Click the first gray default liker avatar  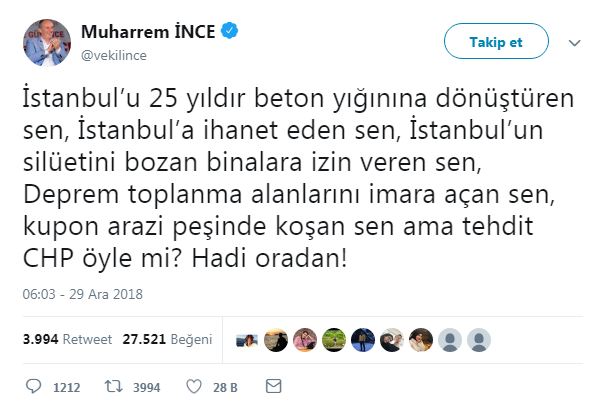tap(451, 339)
